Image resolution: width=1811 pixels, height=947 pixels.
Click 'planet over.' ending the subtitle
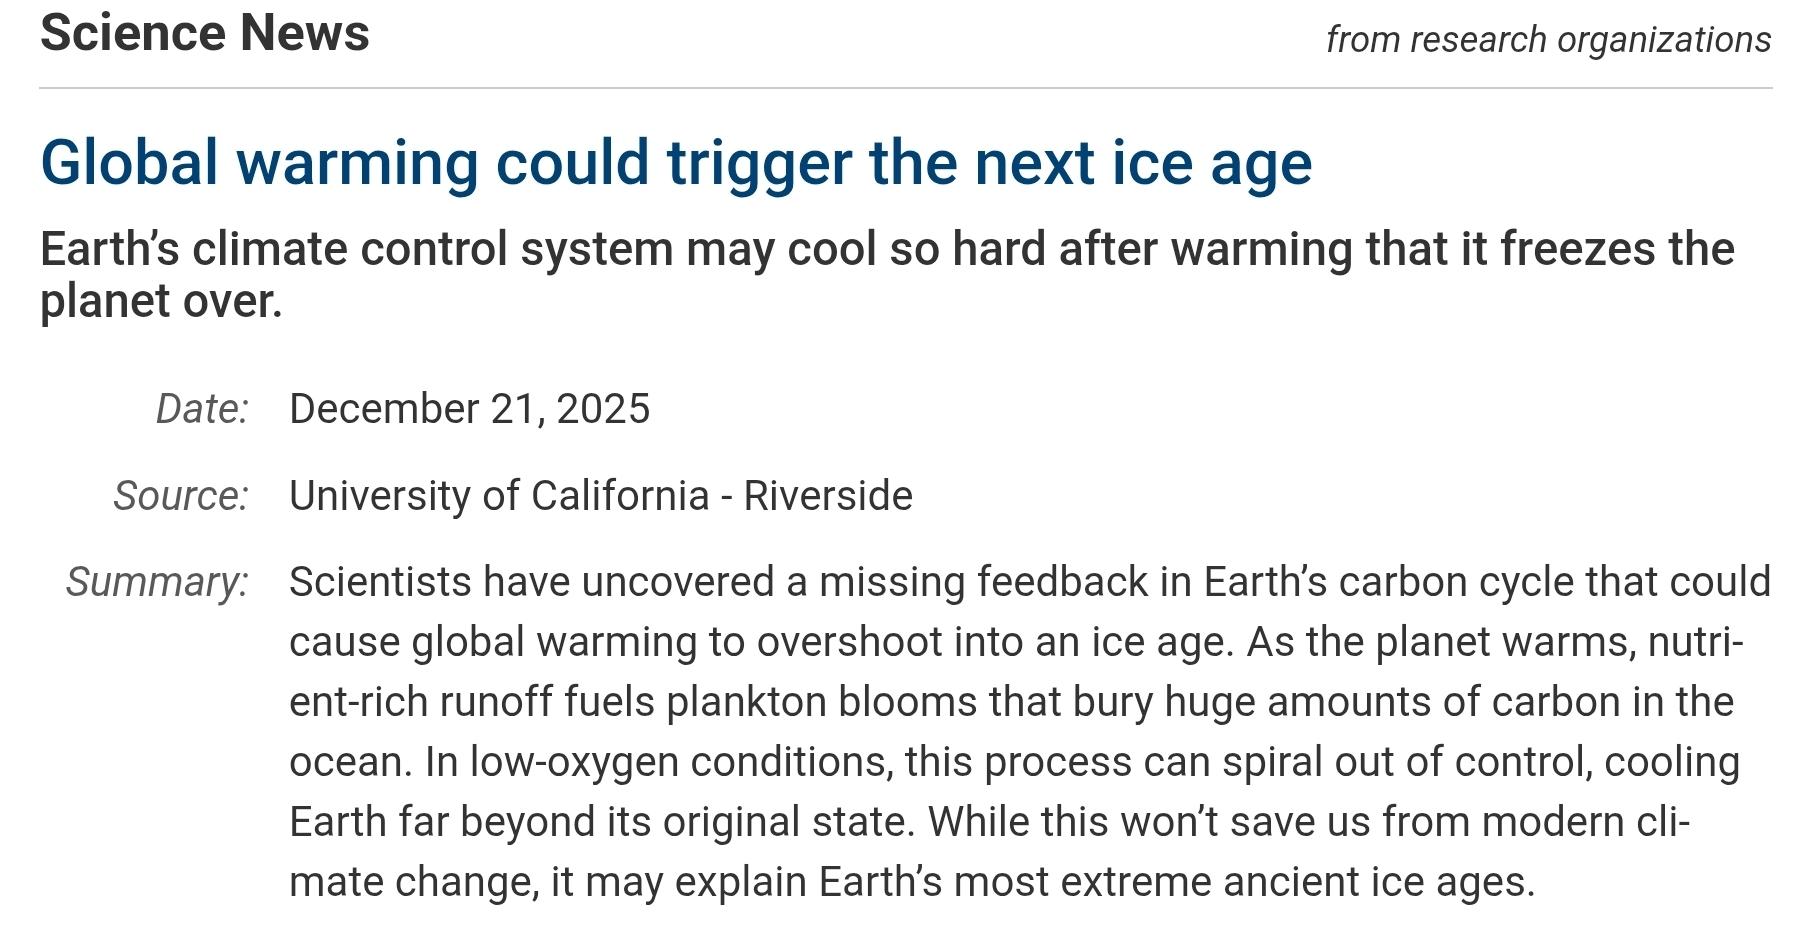[x=161, y=301]
